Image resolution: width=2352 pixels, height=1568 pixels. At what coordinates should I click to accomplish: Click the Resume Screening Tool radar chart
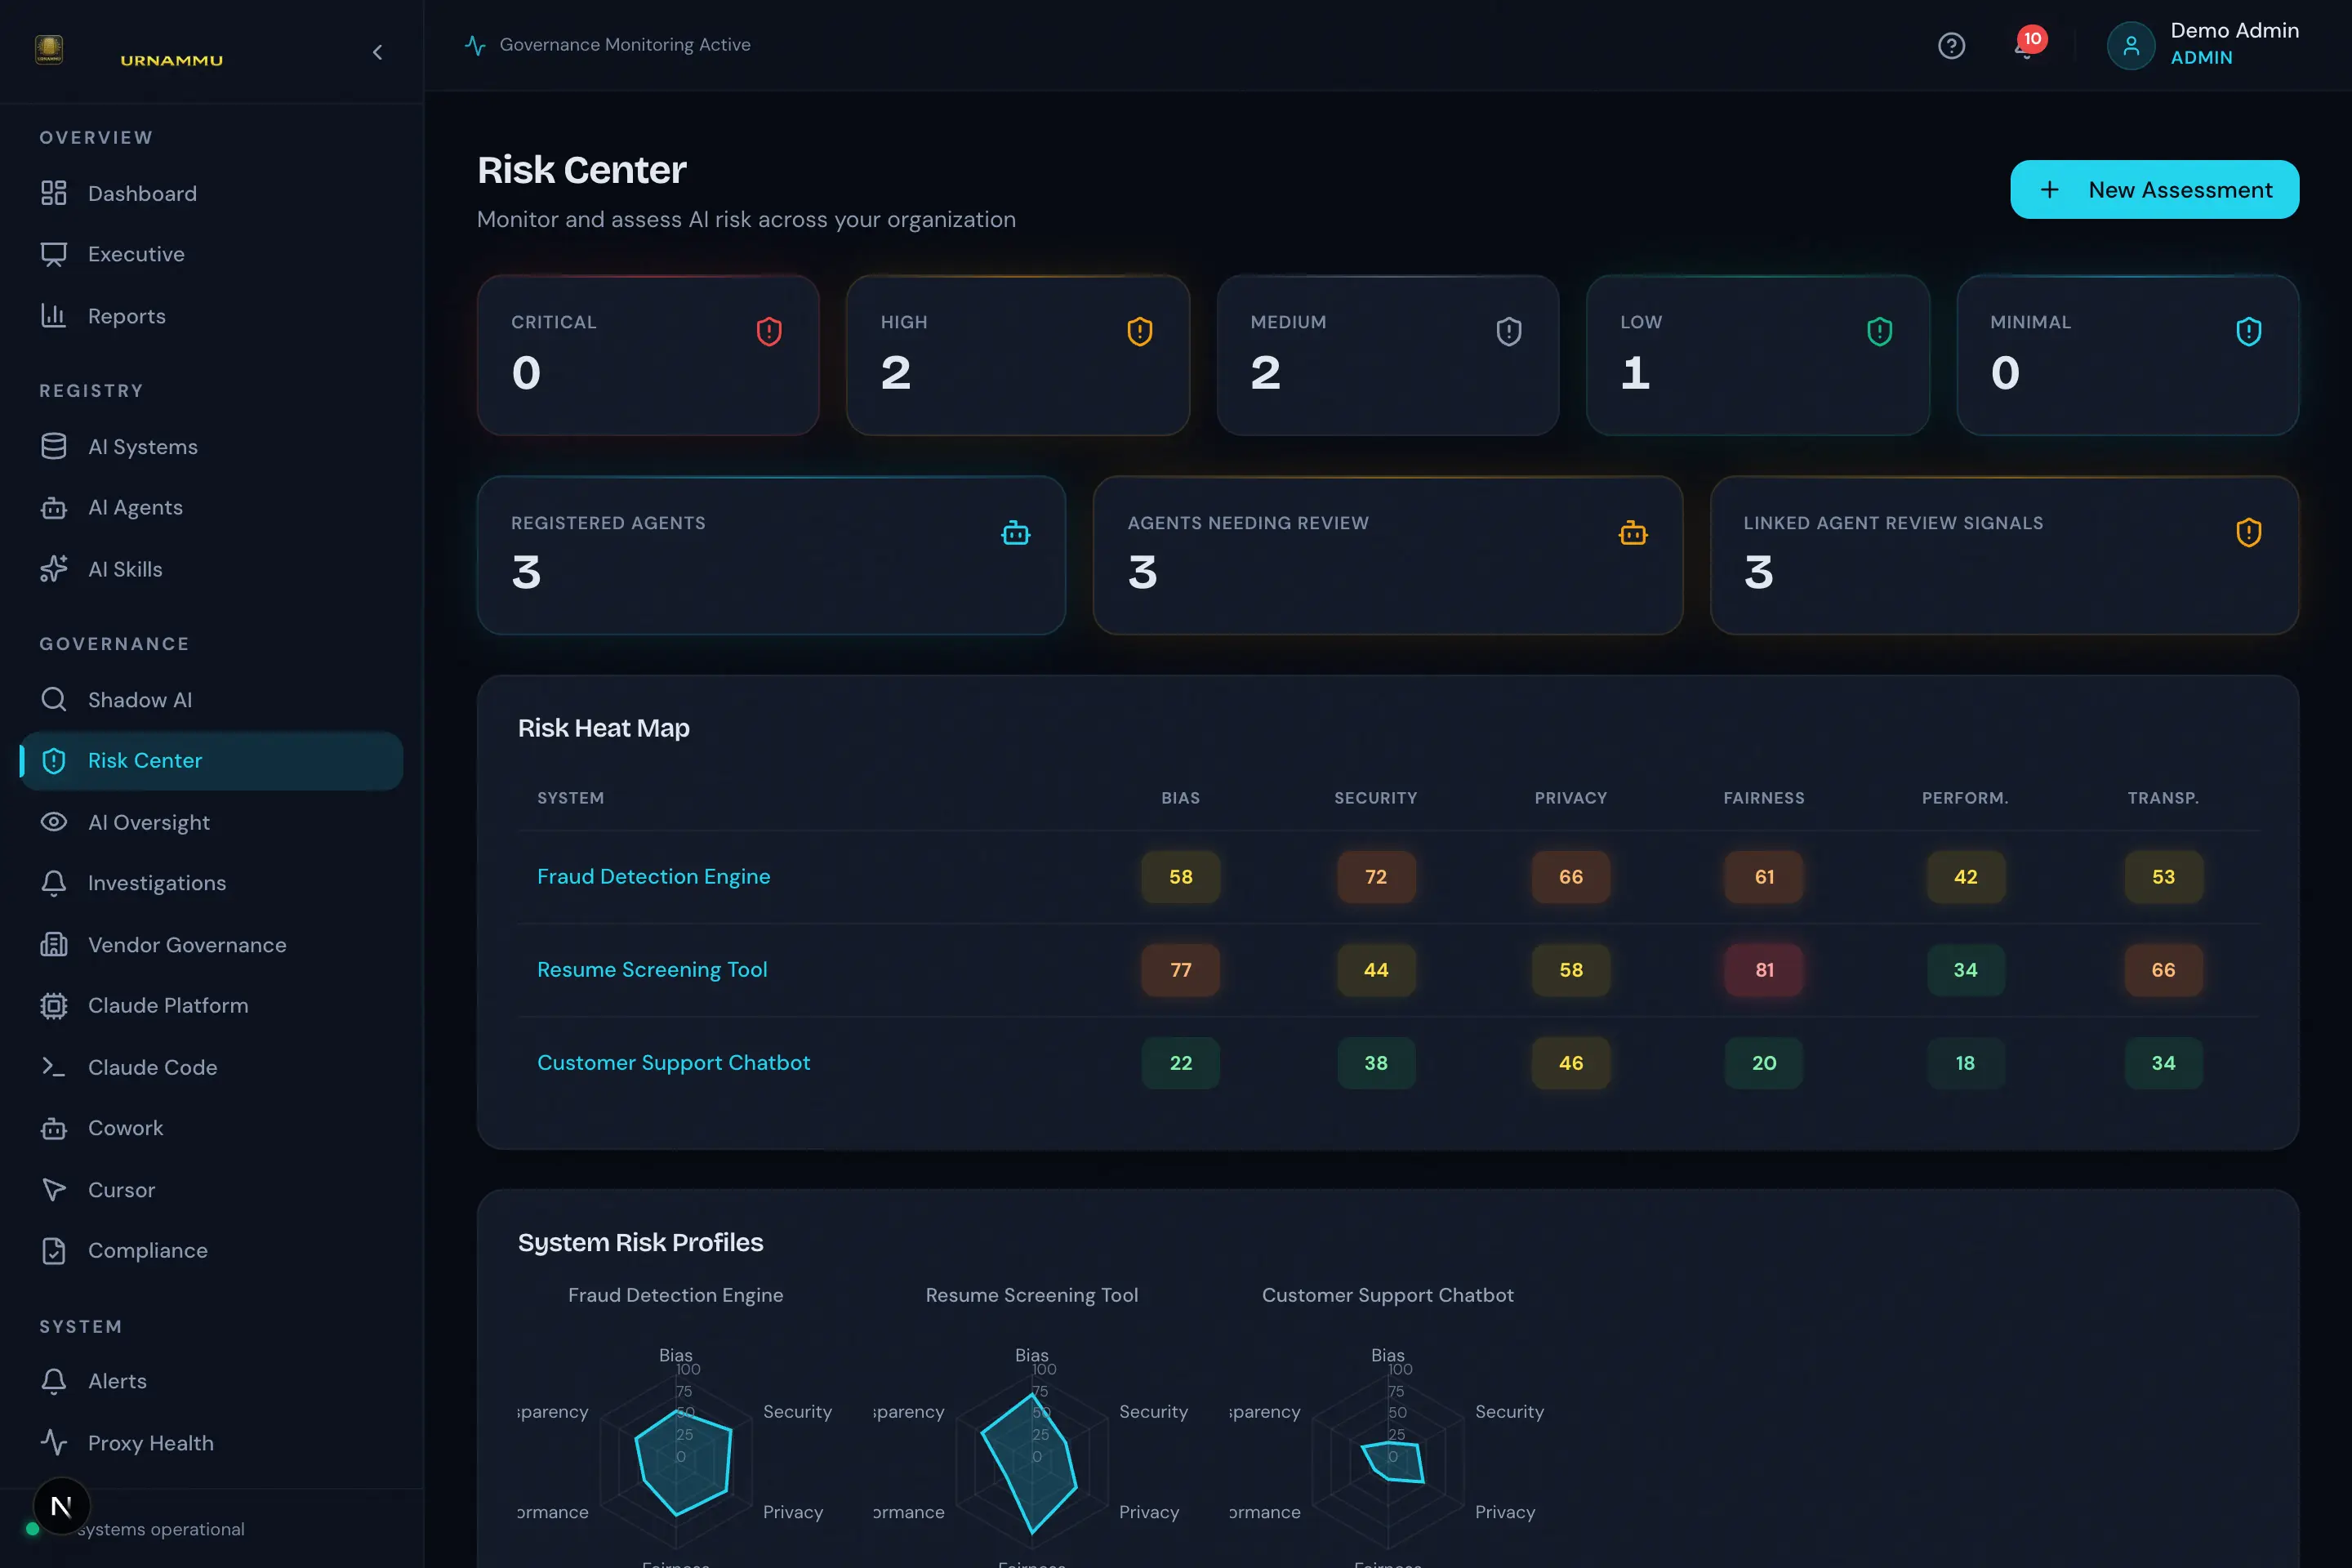[1032, 1460]
